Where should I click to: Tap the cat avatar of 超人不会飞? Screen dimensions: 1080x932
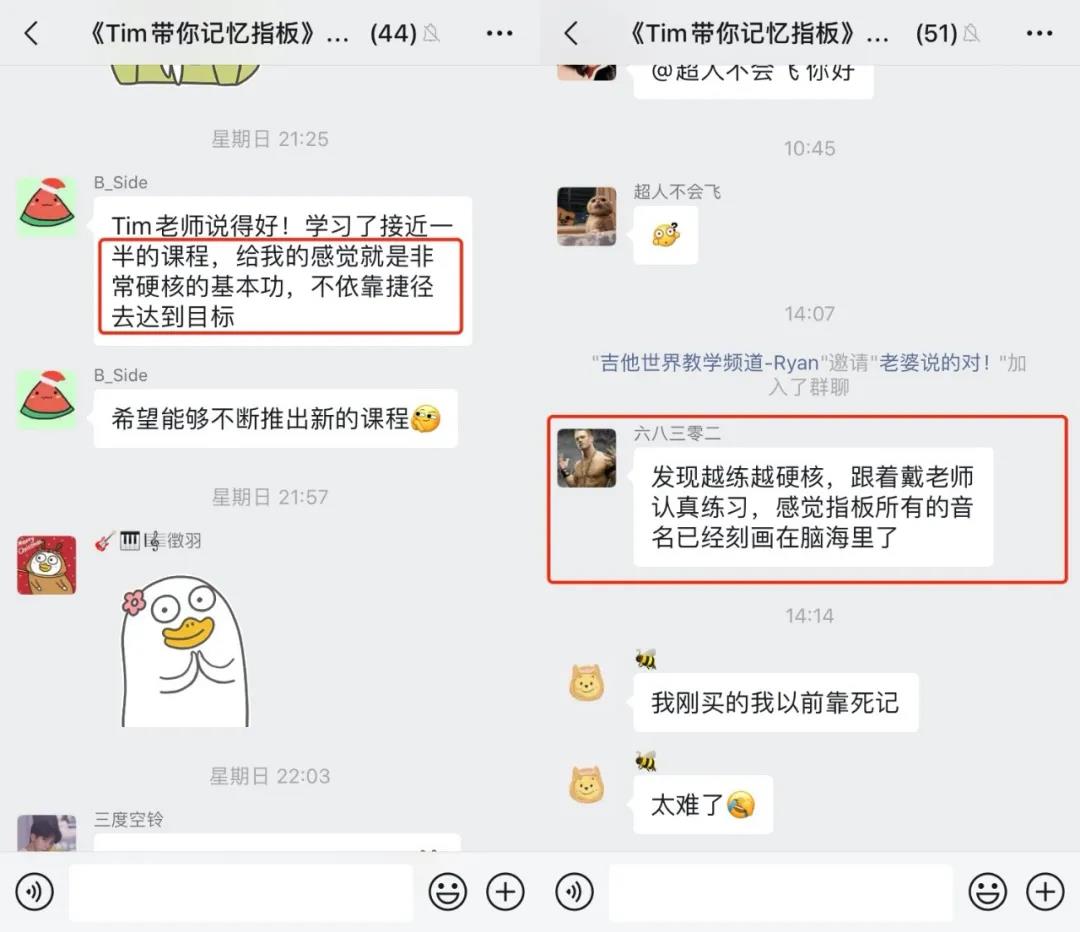coord(587,216)
